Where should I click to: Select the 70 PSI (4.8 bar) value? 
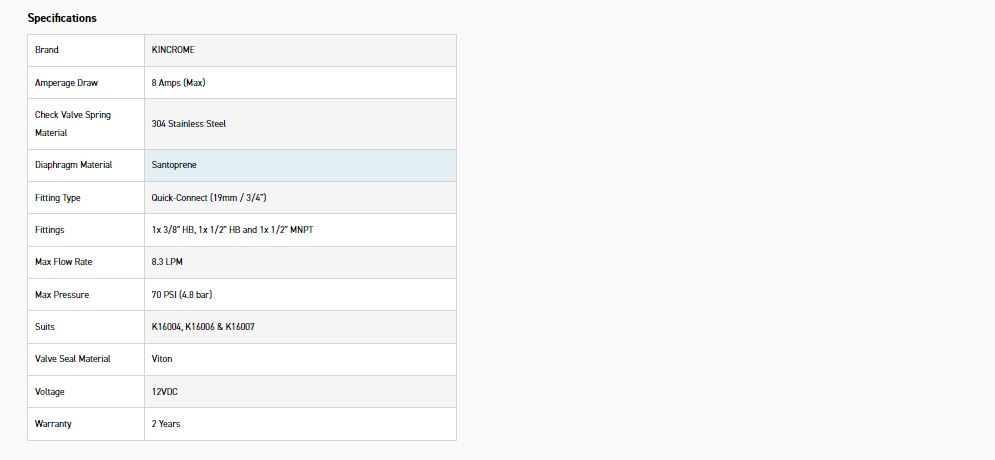(182, 295)
